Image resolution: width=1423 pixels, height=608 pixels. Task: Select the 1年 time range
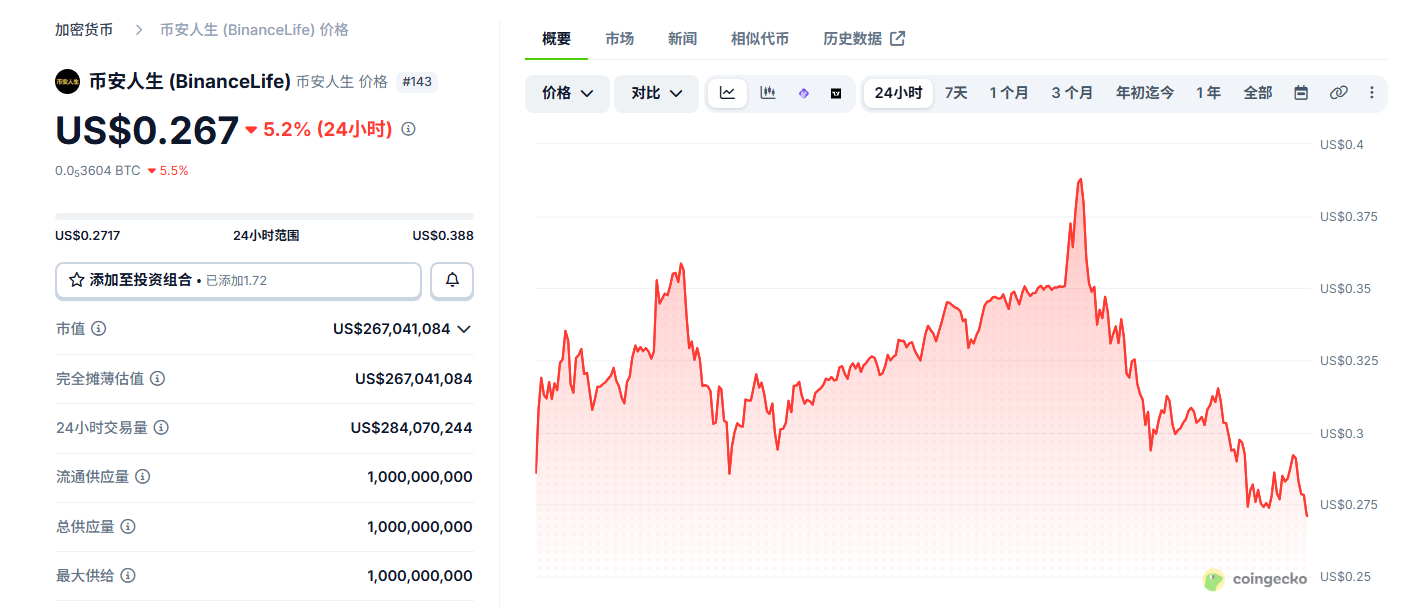click(1208, 93)
